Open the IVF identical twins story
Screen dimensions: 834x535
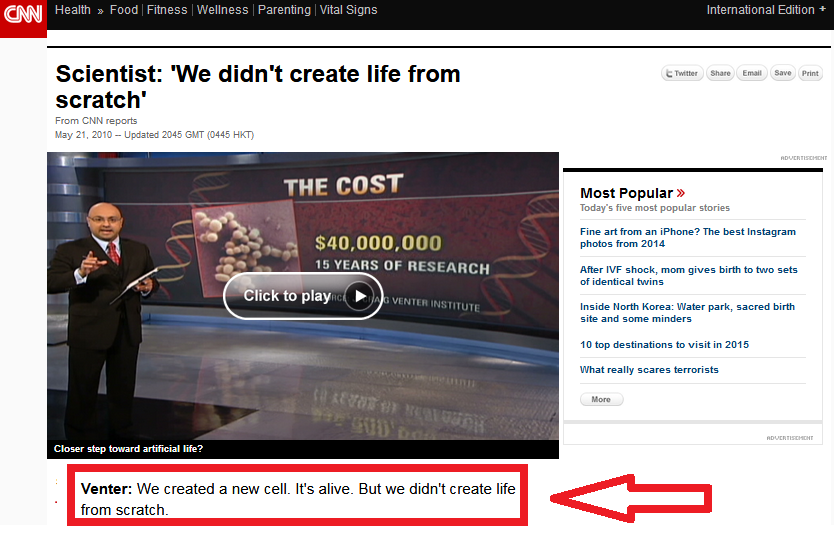(x=688, y=275)
